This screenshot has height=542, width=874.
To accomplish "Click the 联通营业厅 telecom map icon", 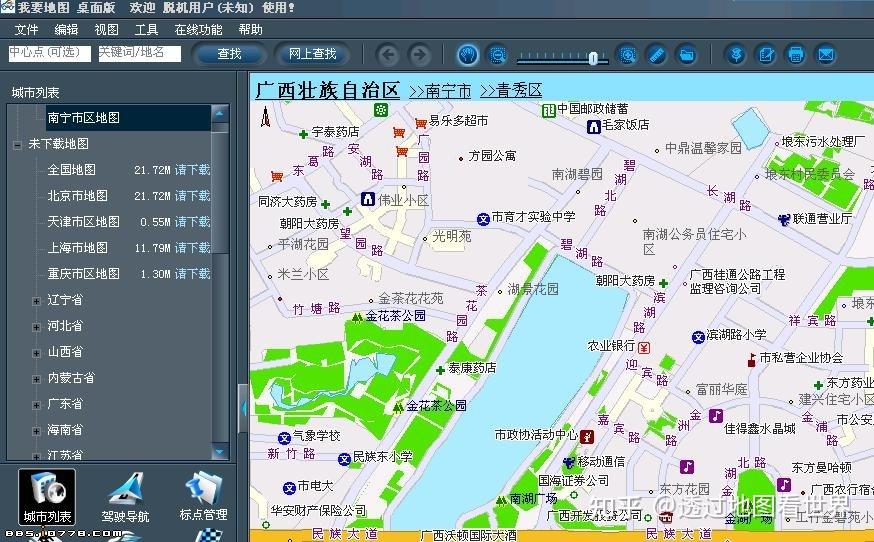I will (x=784, y=220).
